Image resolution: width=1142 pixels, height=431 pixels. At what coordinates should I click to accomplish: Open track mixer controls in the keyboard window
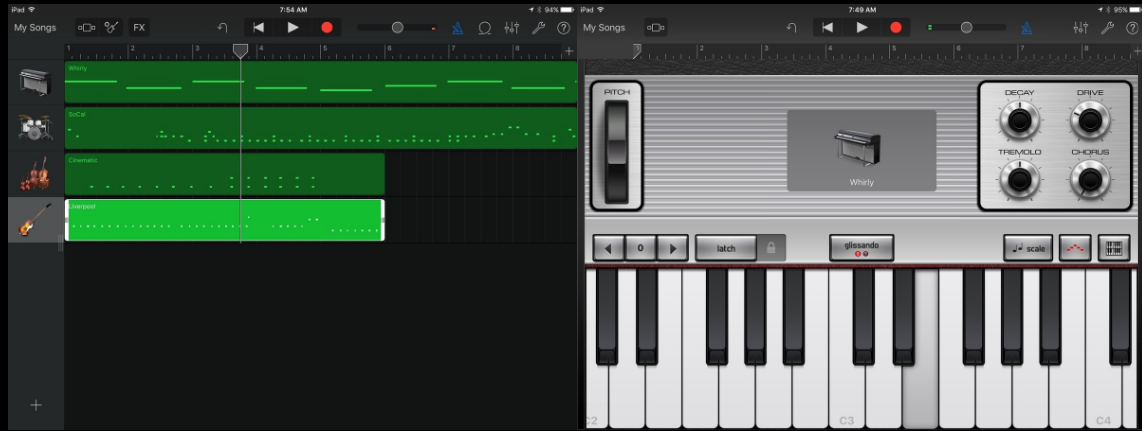[1081, 28]
